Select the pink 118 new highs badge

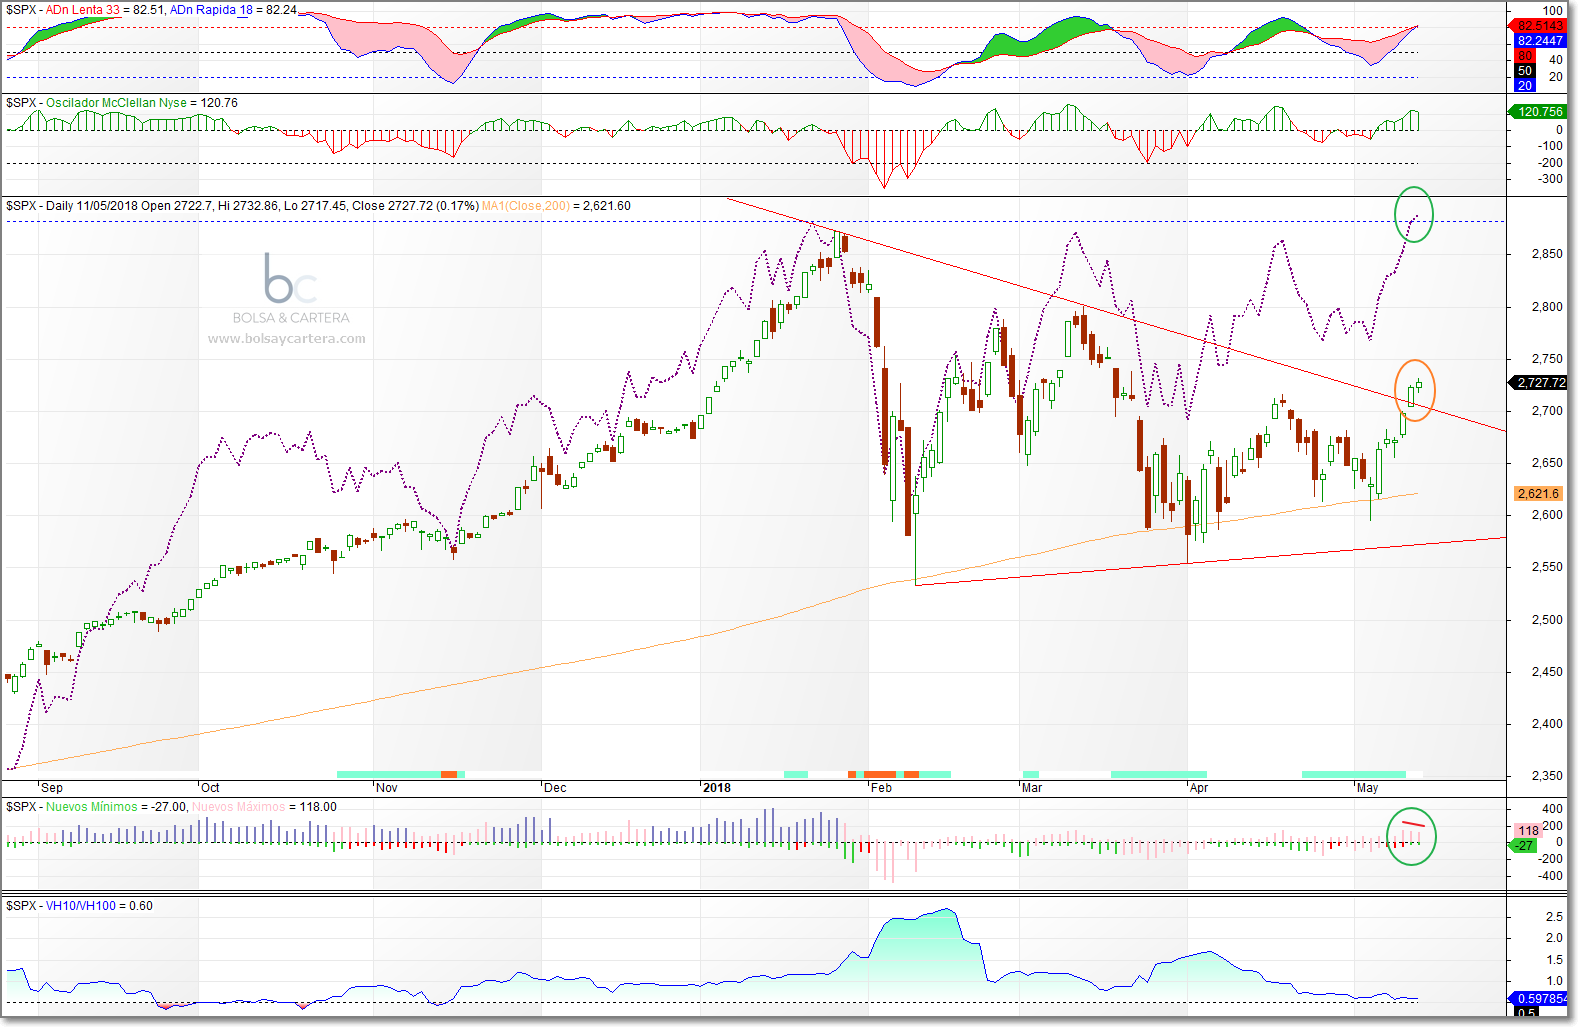[1529, 831]
